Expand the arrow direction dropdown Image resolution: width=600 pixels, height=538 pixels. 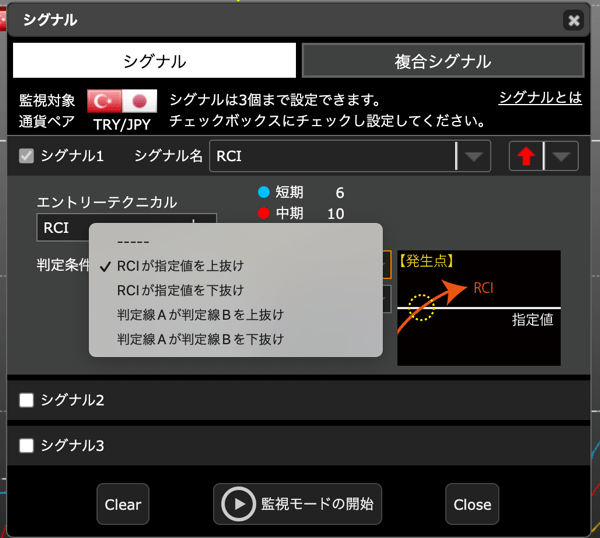(561, 156)
